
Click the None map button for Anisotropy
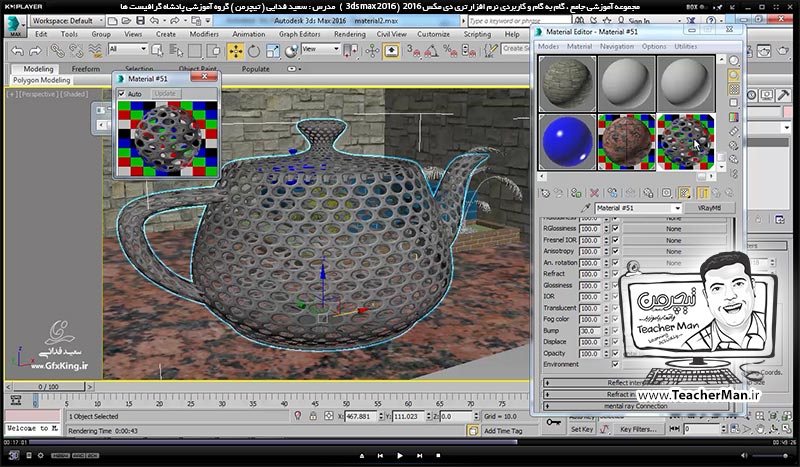pos(673,252)
